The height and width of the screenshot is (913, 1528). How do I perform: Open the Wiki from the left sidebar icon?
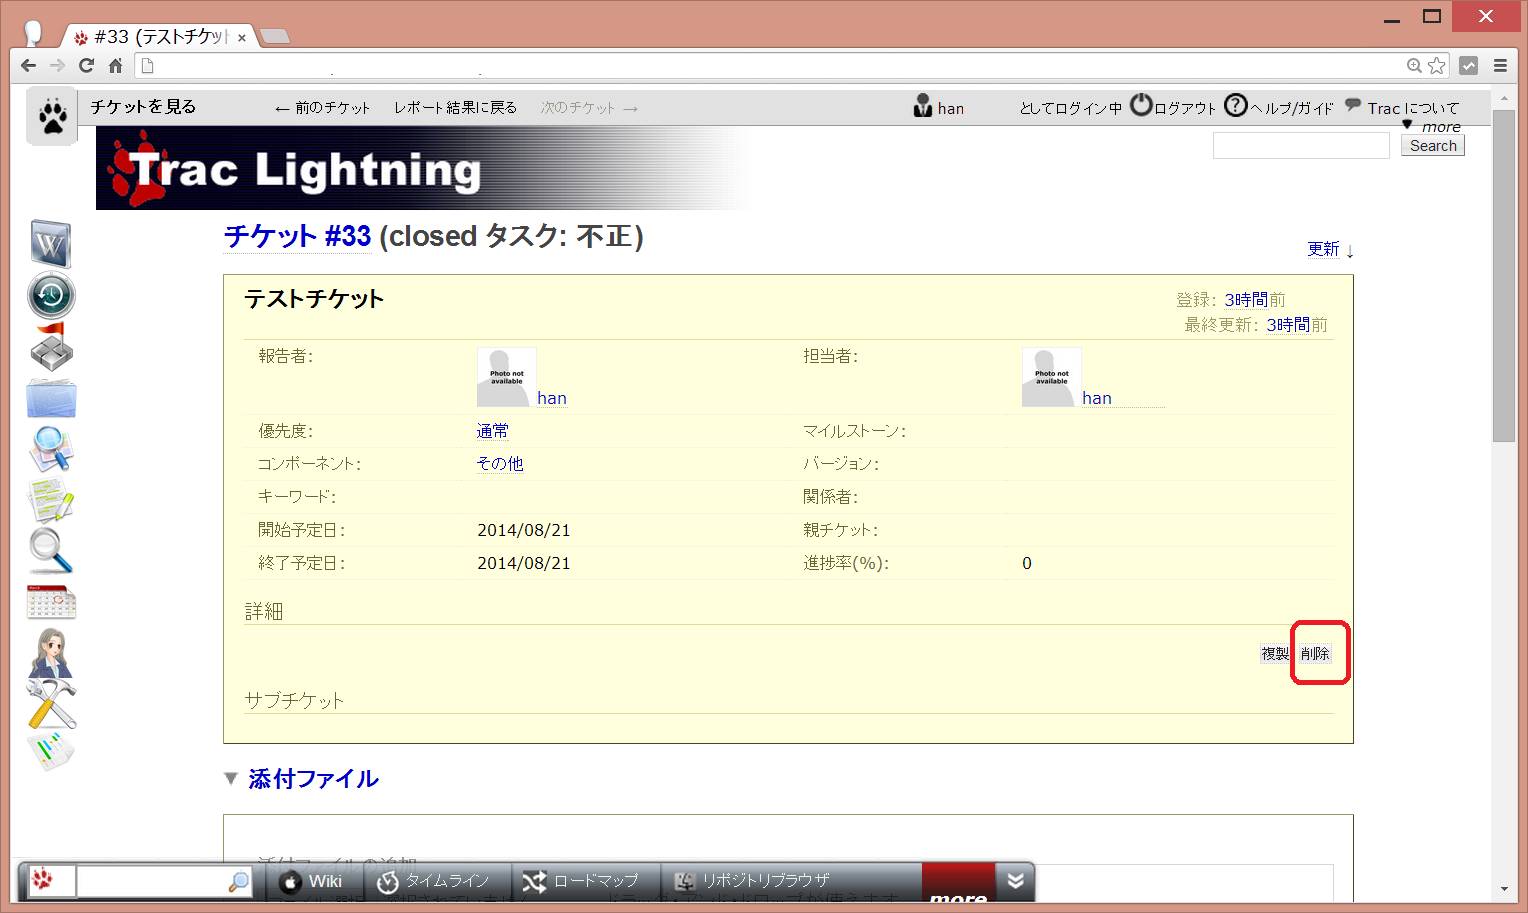(50, 243)
